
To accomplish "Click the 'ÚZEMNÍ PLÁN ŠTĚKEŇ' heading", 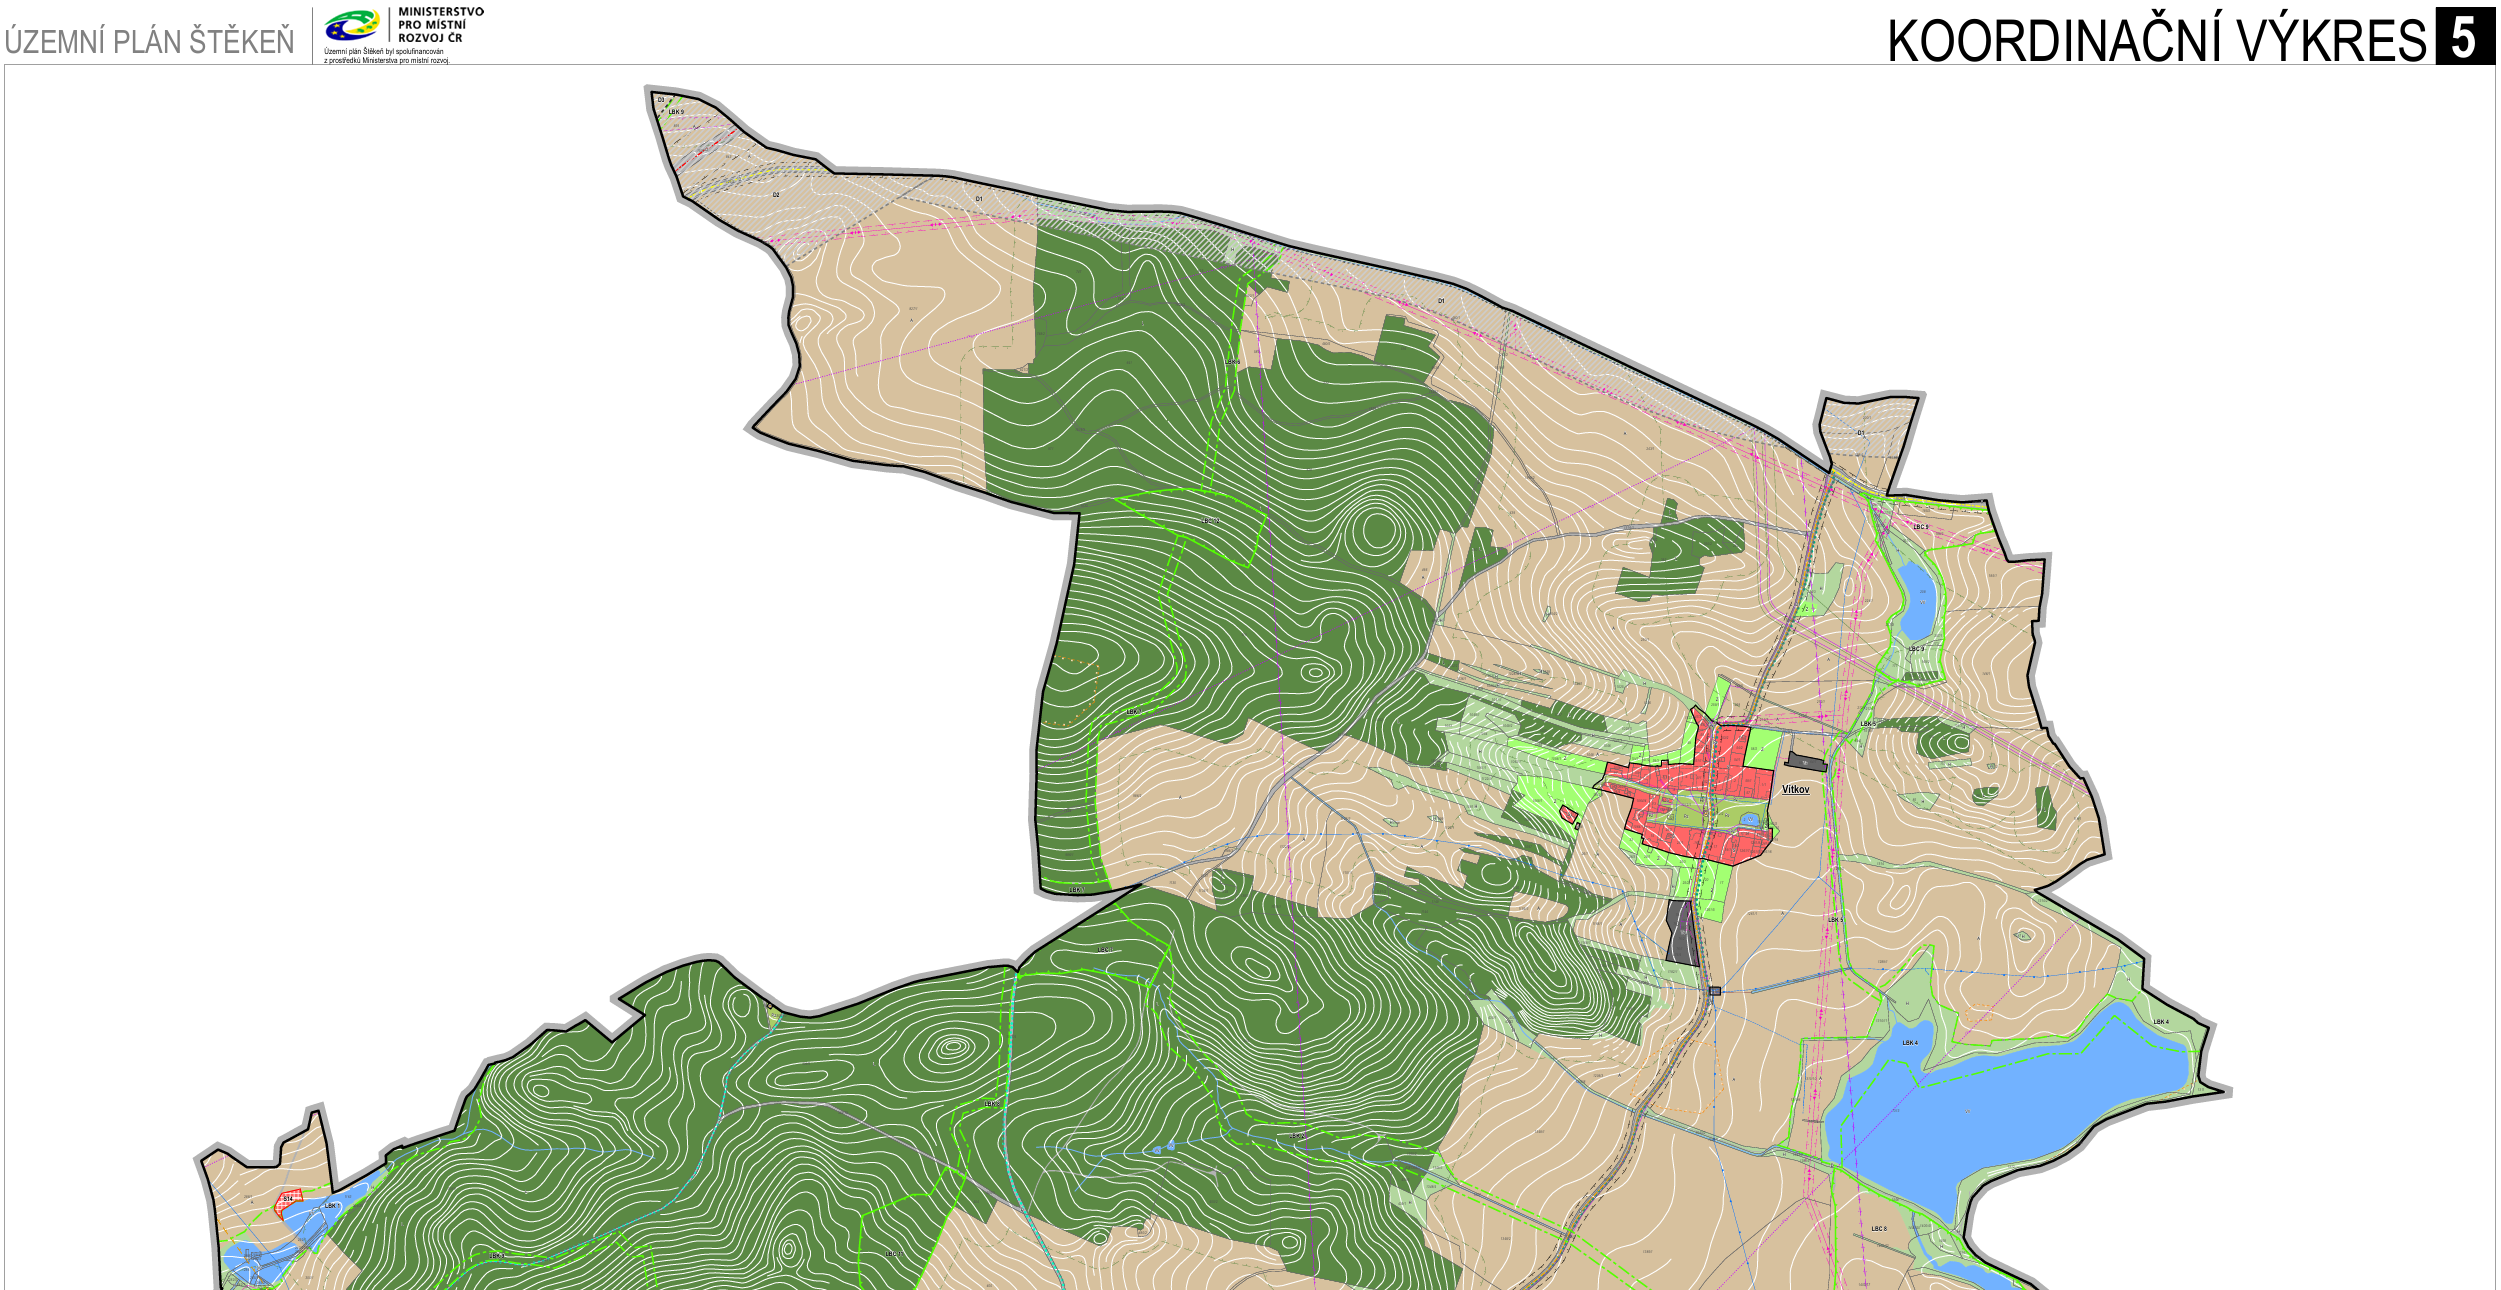I will click(x=150, y=42).
